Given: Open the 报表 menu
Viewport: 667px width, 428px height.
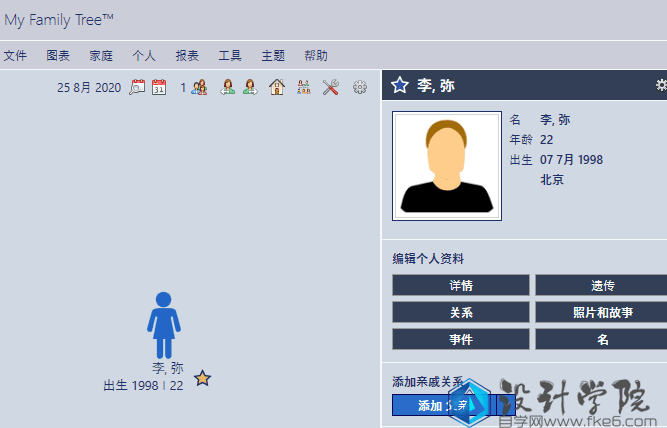Looking at the screenshot, I should pos(187,55).
